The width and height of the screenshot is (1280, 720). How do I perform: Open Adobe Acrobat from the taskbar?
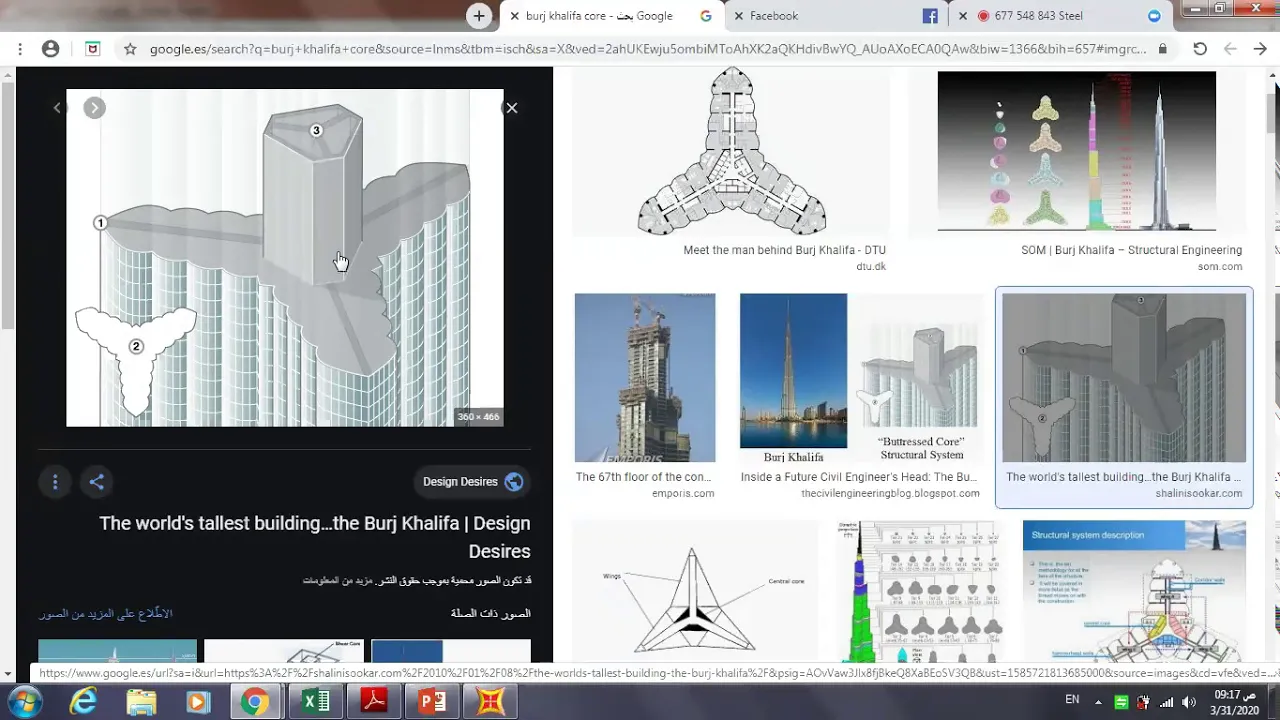click(x=374, y=702)
